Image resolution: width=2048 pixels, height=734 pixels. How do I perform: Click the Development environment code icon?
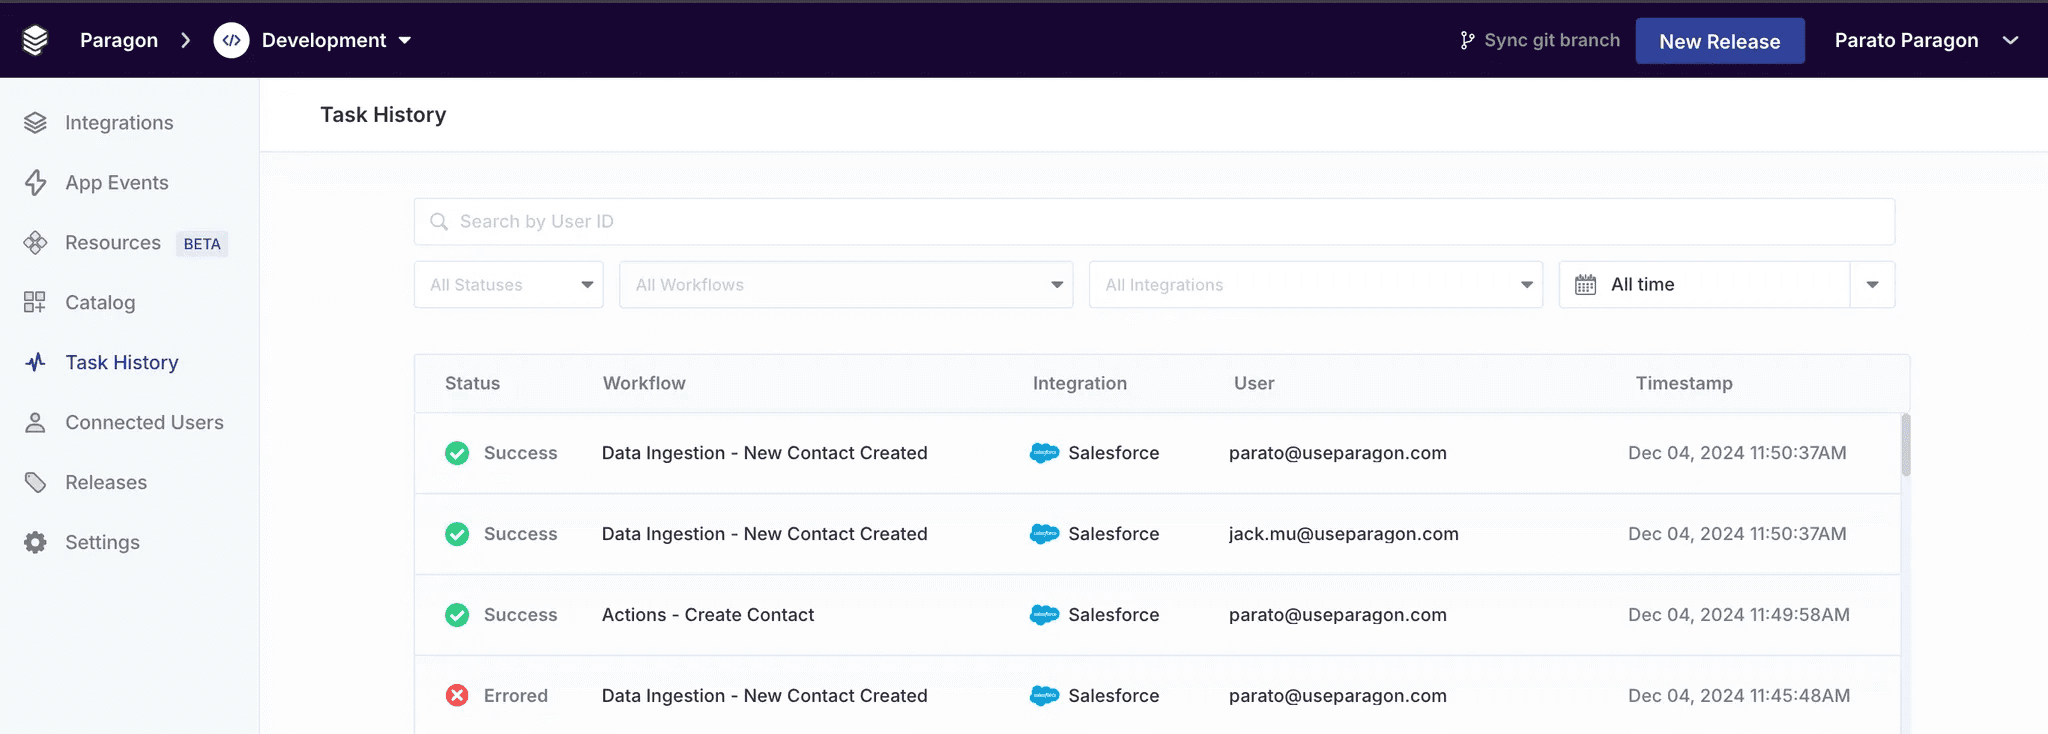(231, 40)
